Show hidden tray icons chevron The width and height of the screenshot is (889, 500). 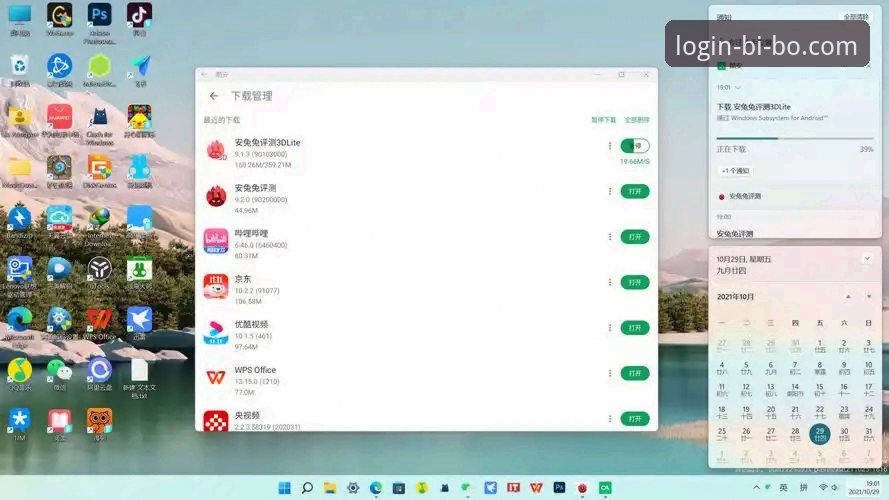pyautogui.click(x=756, y=488)
